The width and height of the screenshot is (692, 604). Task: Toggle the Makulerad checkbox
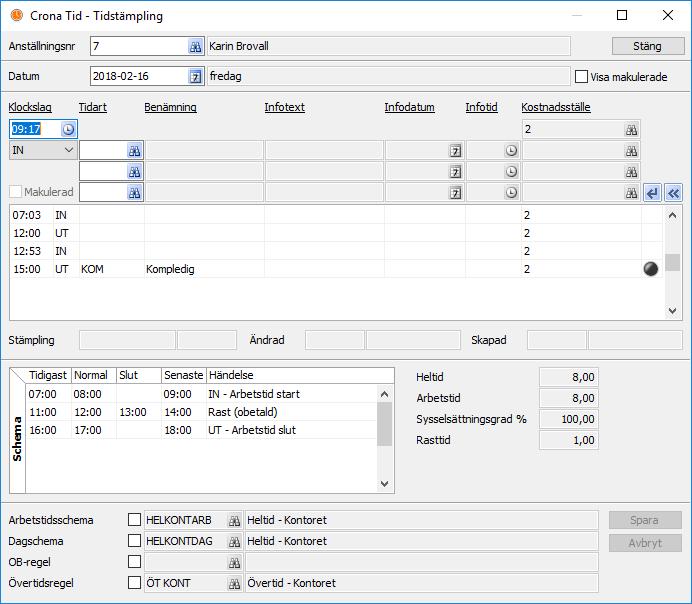(x=15, y=192)
